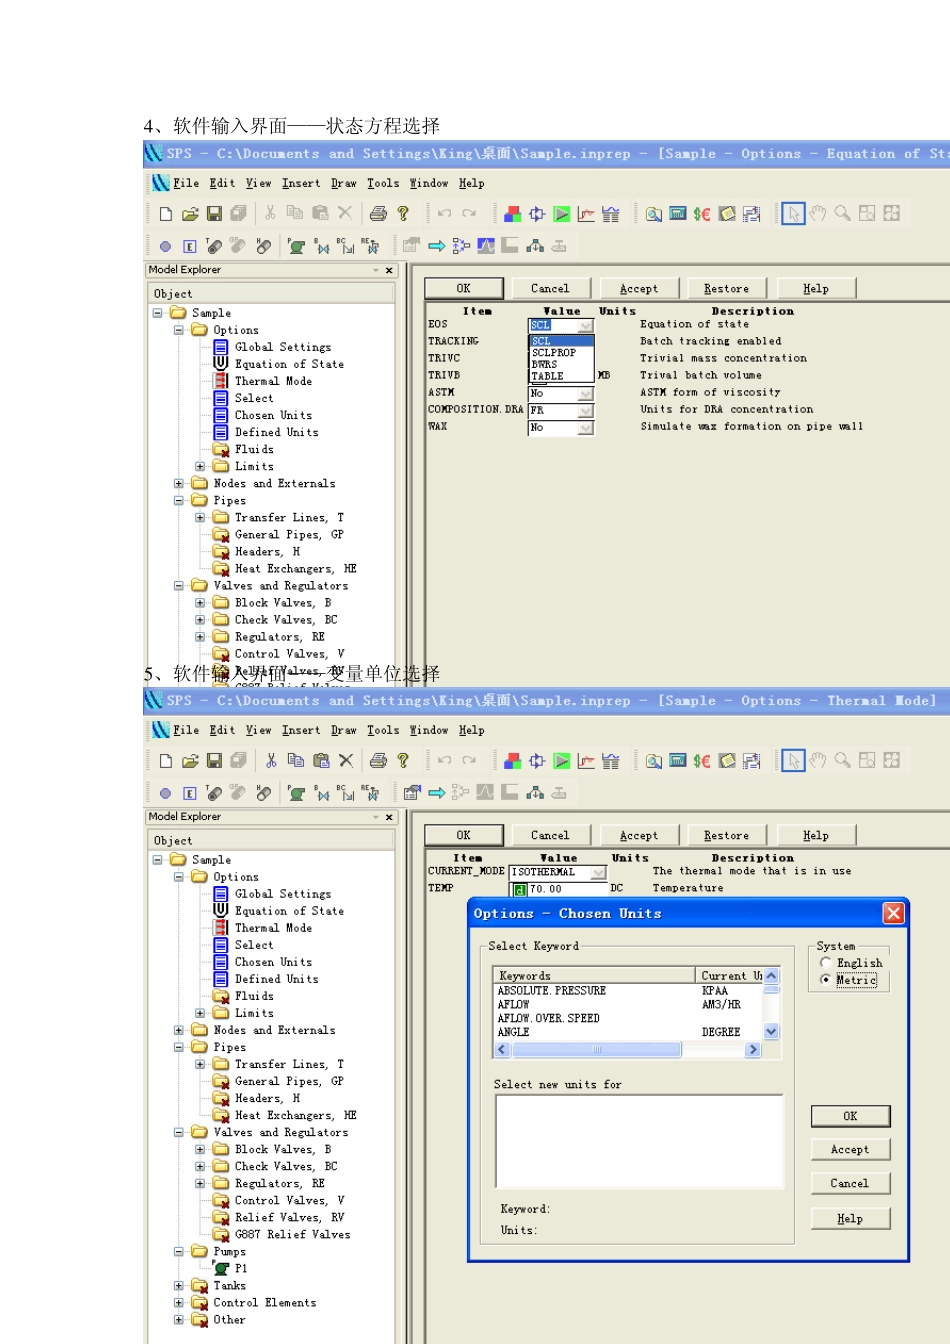Select the P1 pump item in tree
Image resolution: width=950 pixels, height=1344 pixels.
241,1268
